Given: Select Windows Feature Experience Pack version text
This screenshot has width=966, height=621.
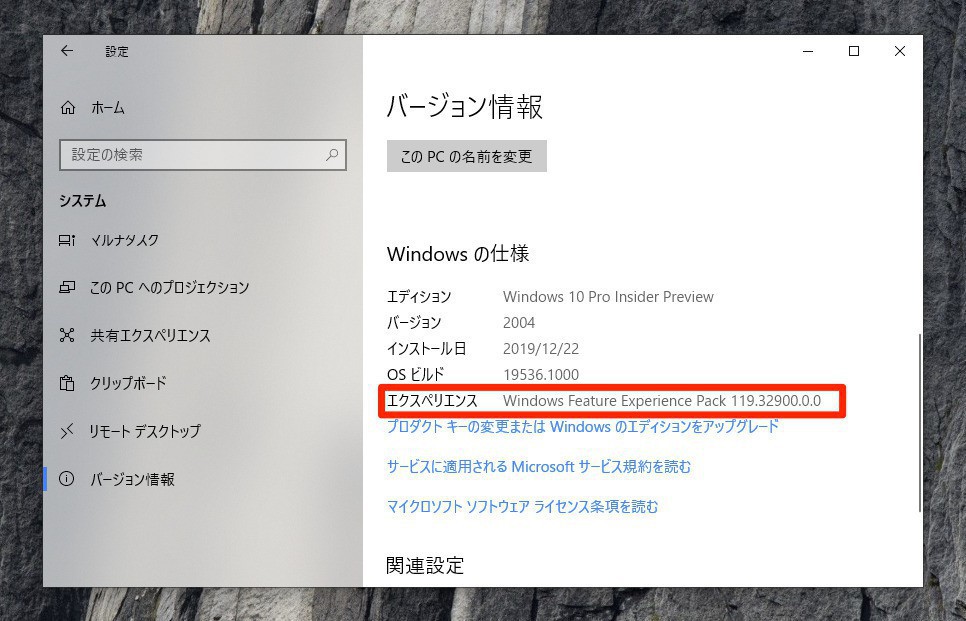Looking at the screenshot, I should [x=662, y=400].
